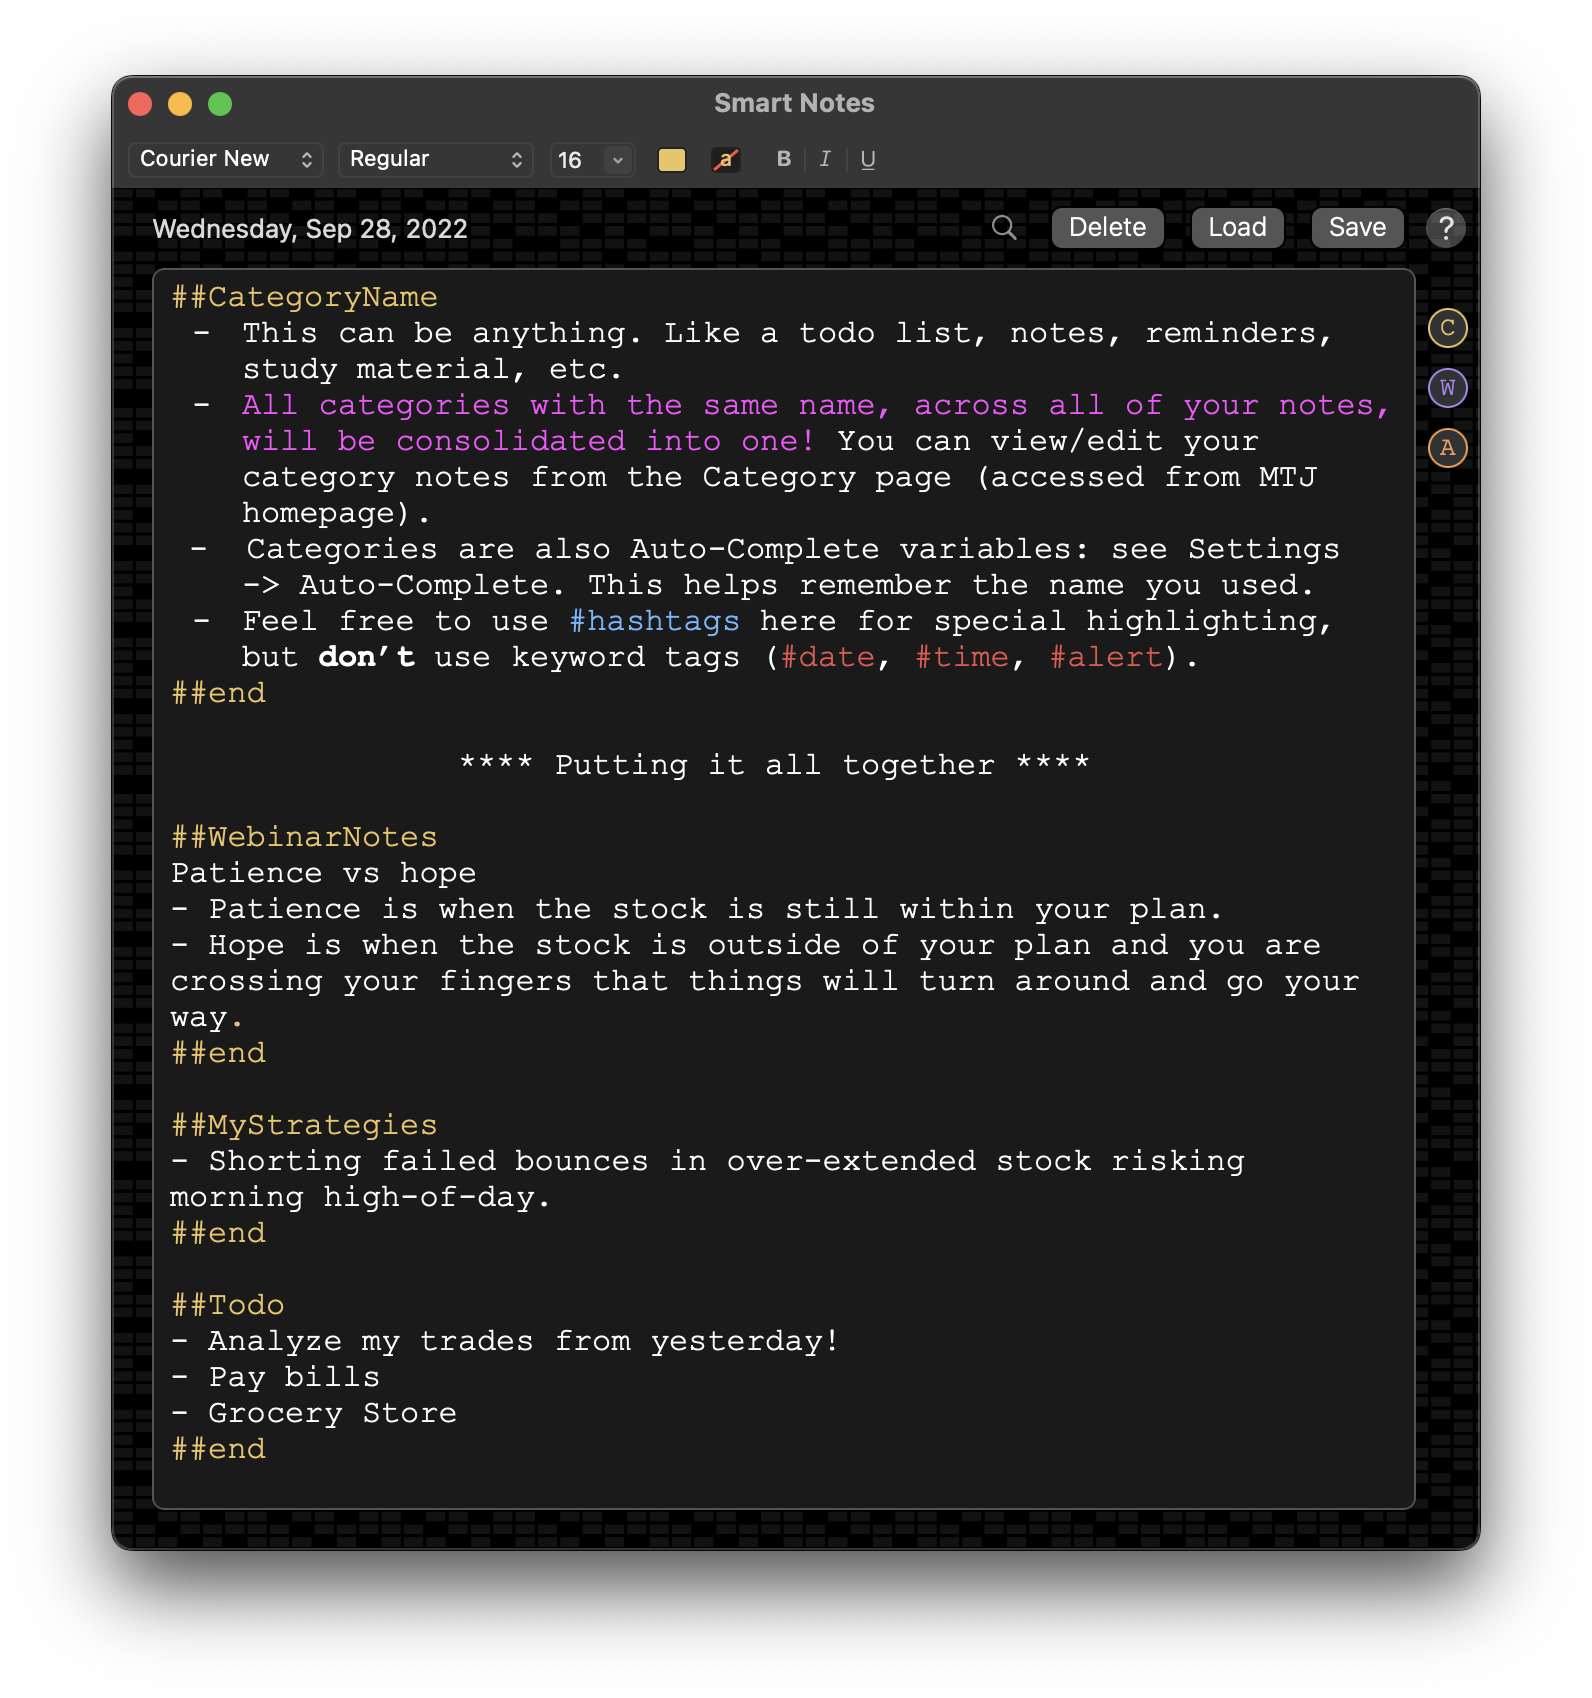
Task: Toggle italic formatting with the I button
Action: click(x=825, y=160)
